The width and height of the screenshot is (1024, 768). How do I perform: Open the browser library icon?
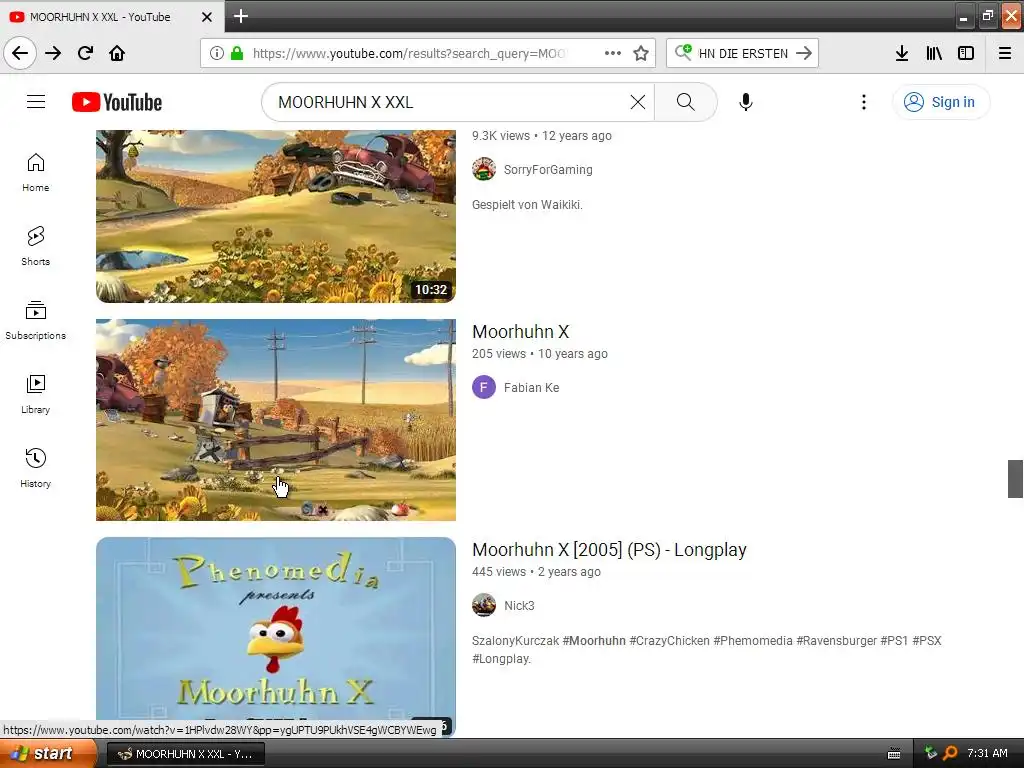(934, 53)
